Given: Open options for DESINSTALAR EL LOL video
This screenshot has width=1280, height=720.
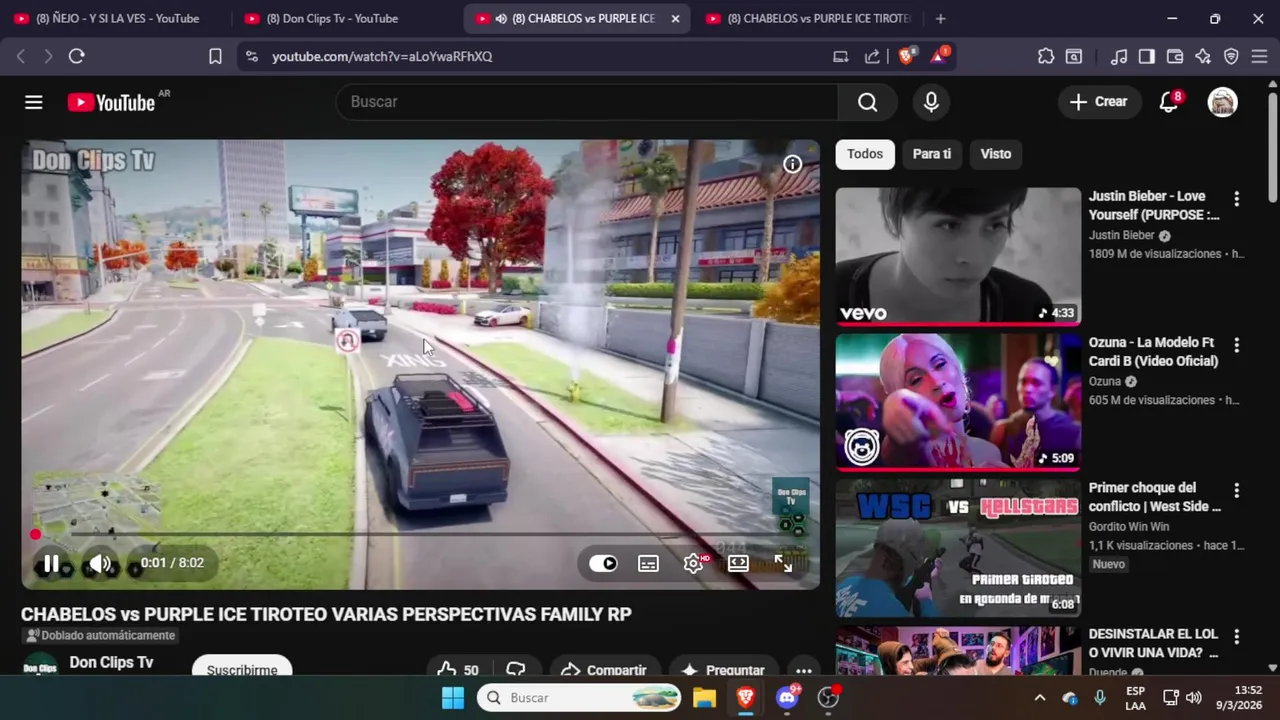Looking at the screenshot, I should pyautogui.click(x=1236, y=637).
